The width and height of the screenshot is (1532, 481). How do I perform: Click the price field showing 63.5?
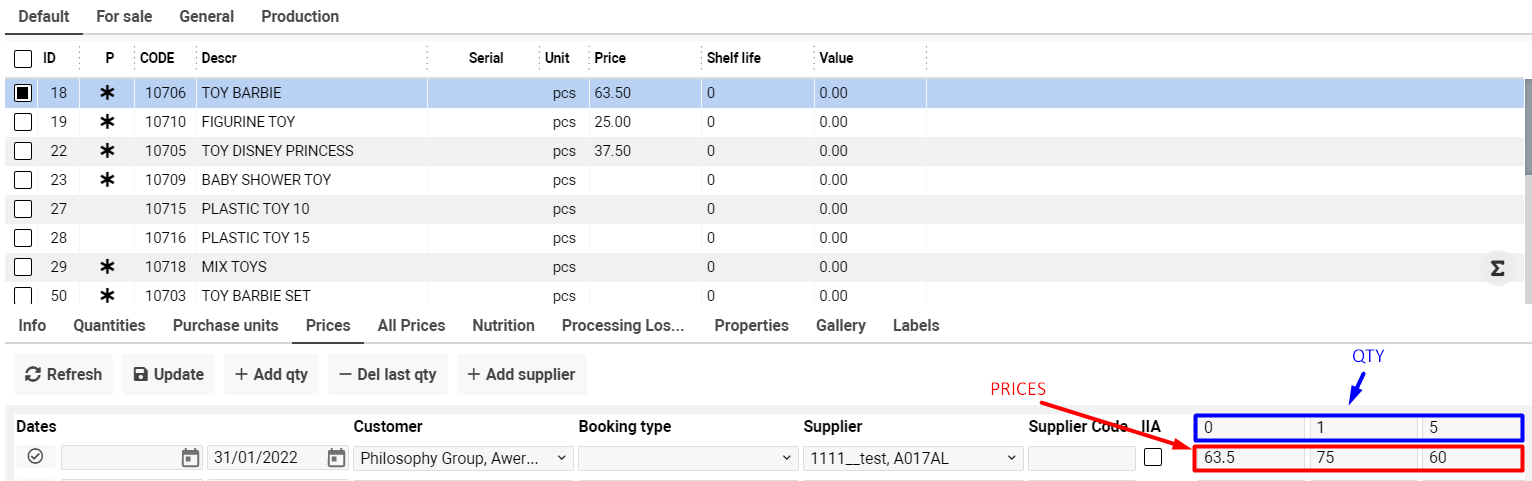[x=1249, y=459]
